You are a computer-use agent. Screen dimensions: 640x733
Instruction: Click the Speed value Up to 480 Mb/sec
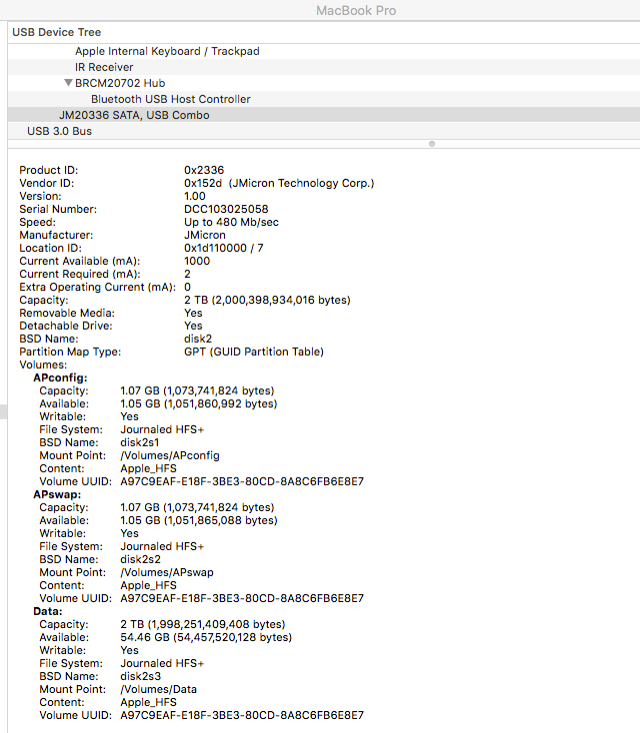point(231,222)
